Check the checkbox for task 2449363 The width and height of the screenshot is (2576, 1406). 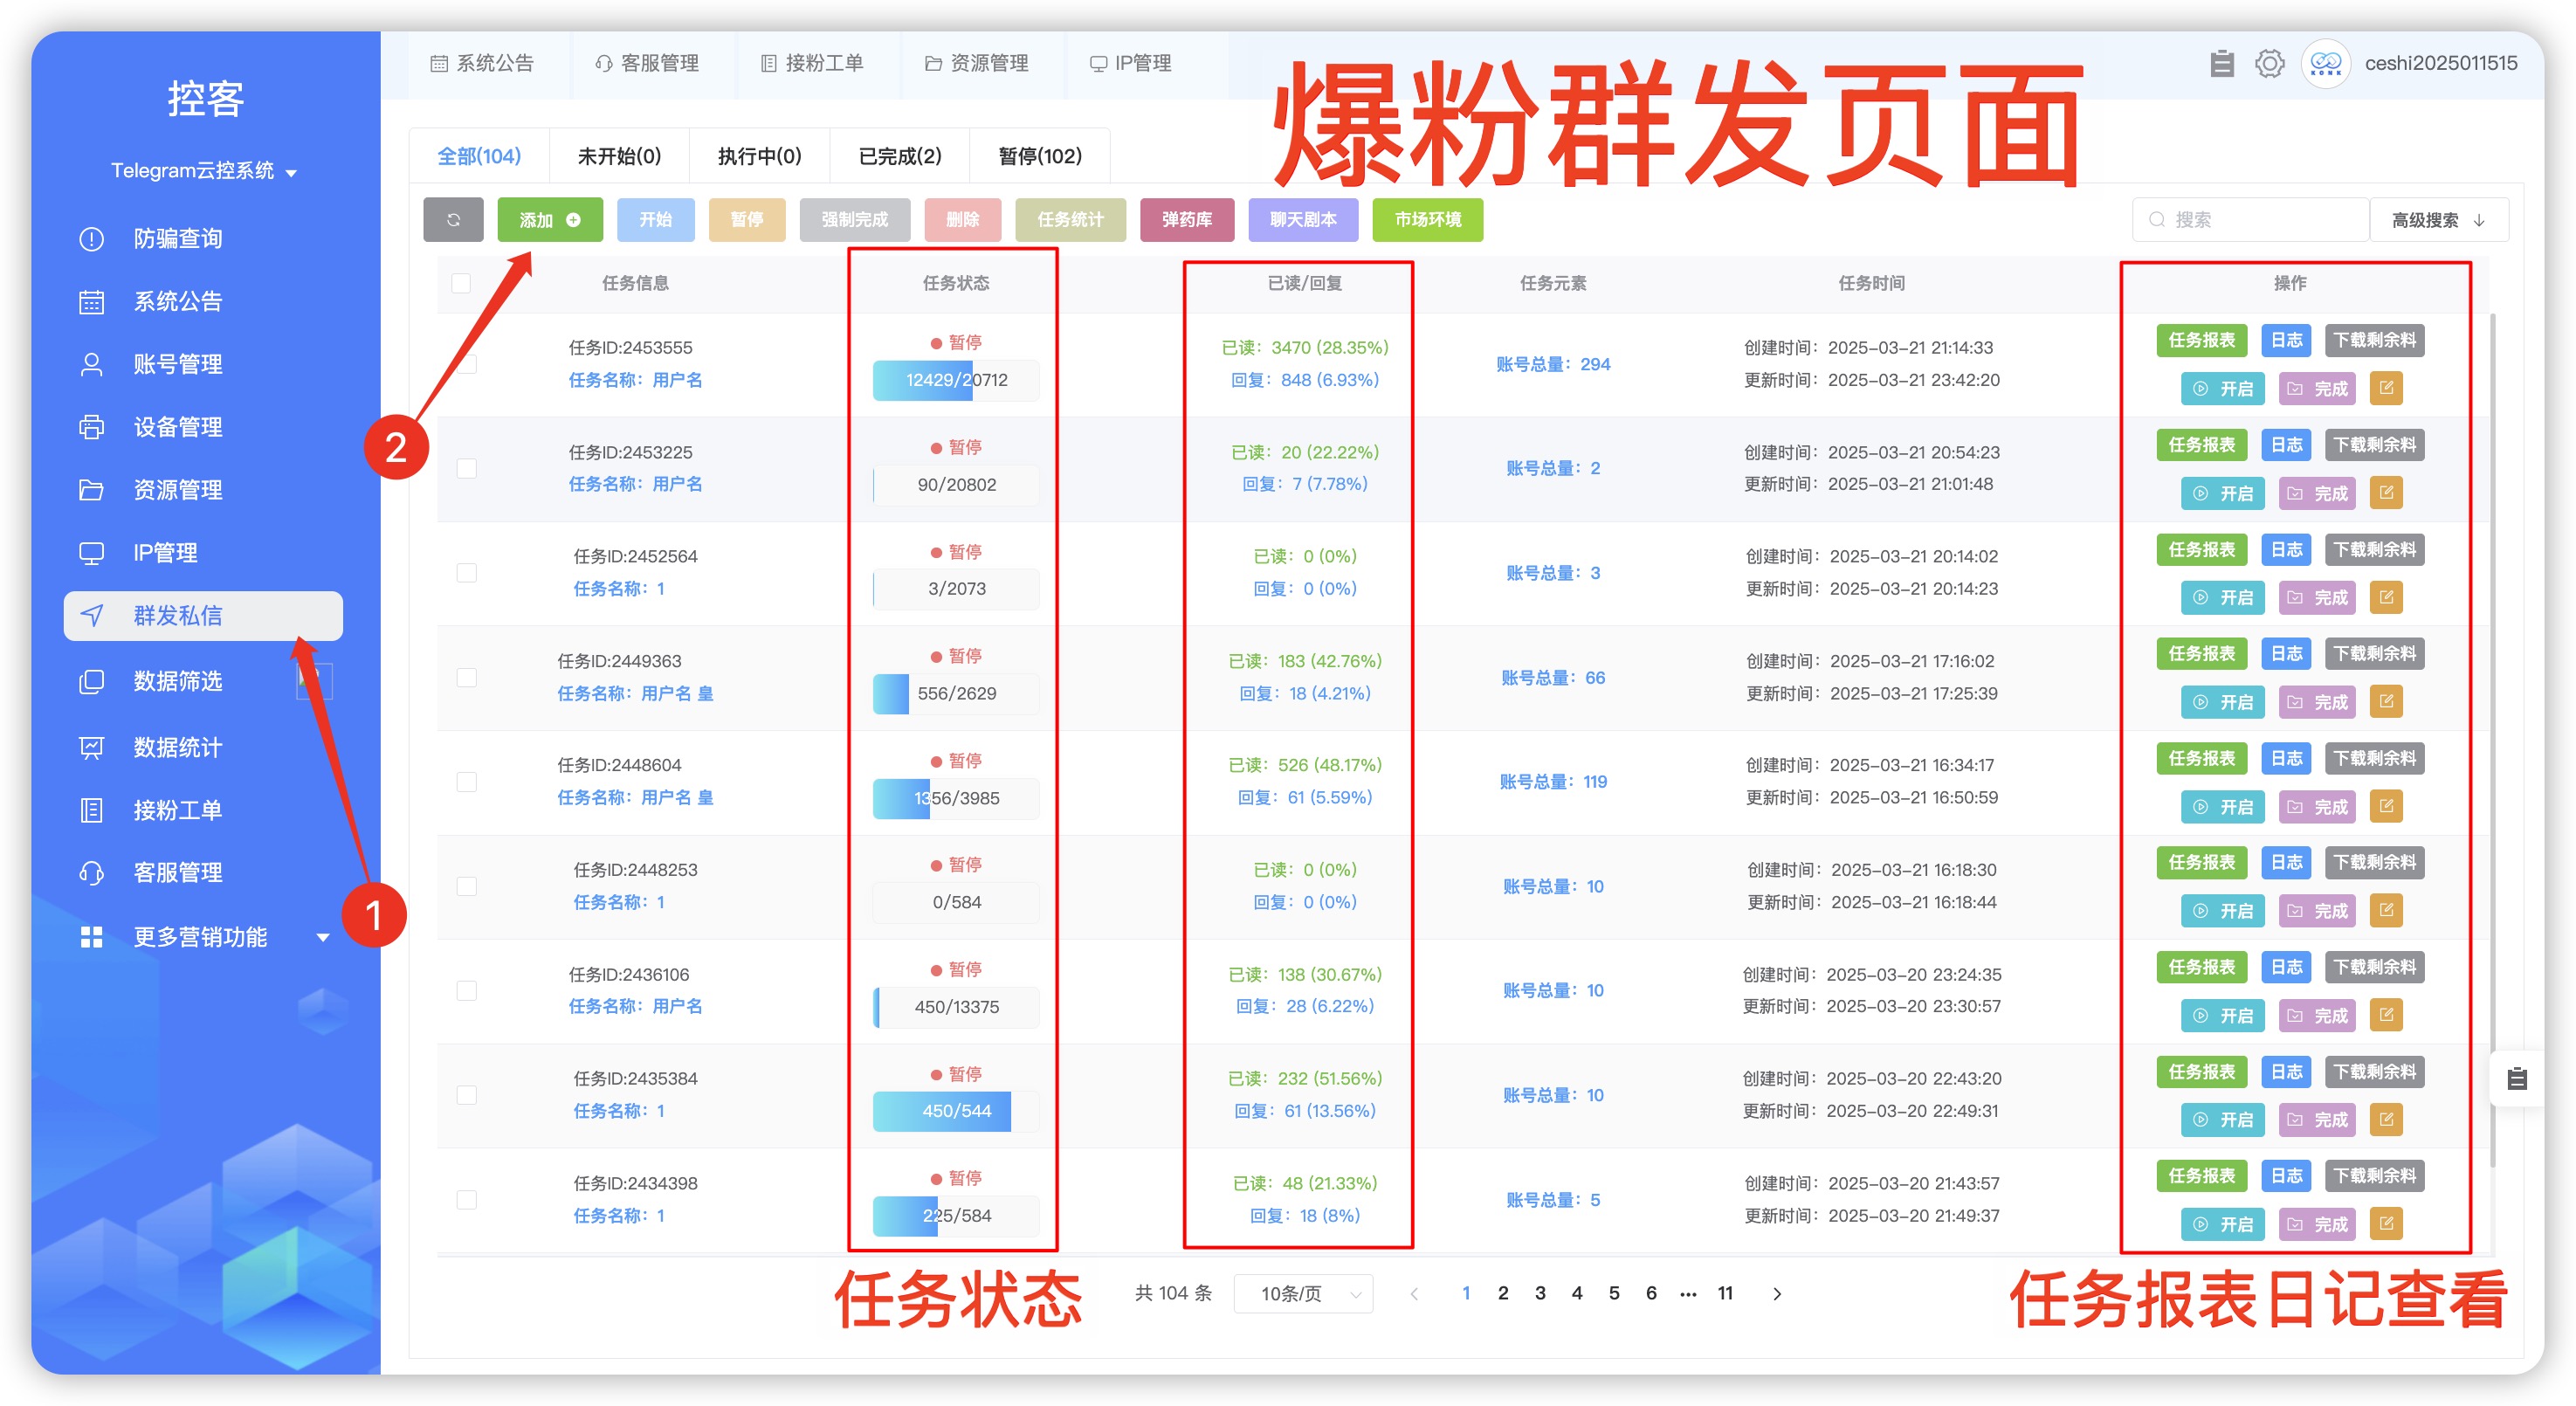(466, 677)
